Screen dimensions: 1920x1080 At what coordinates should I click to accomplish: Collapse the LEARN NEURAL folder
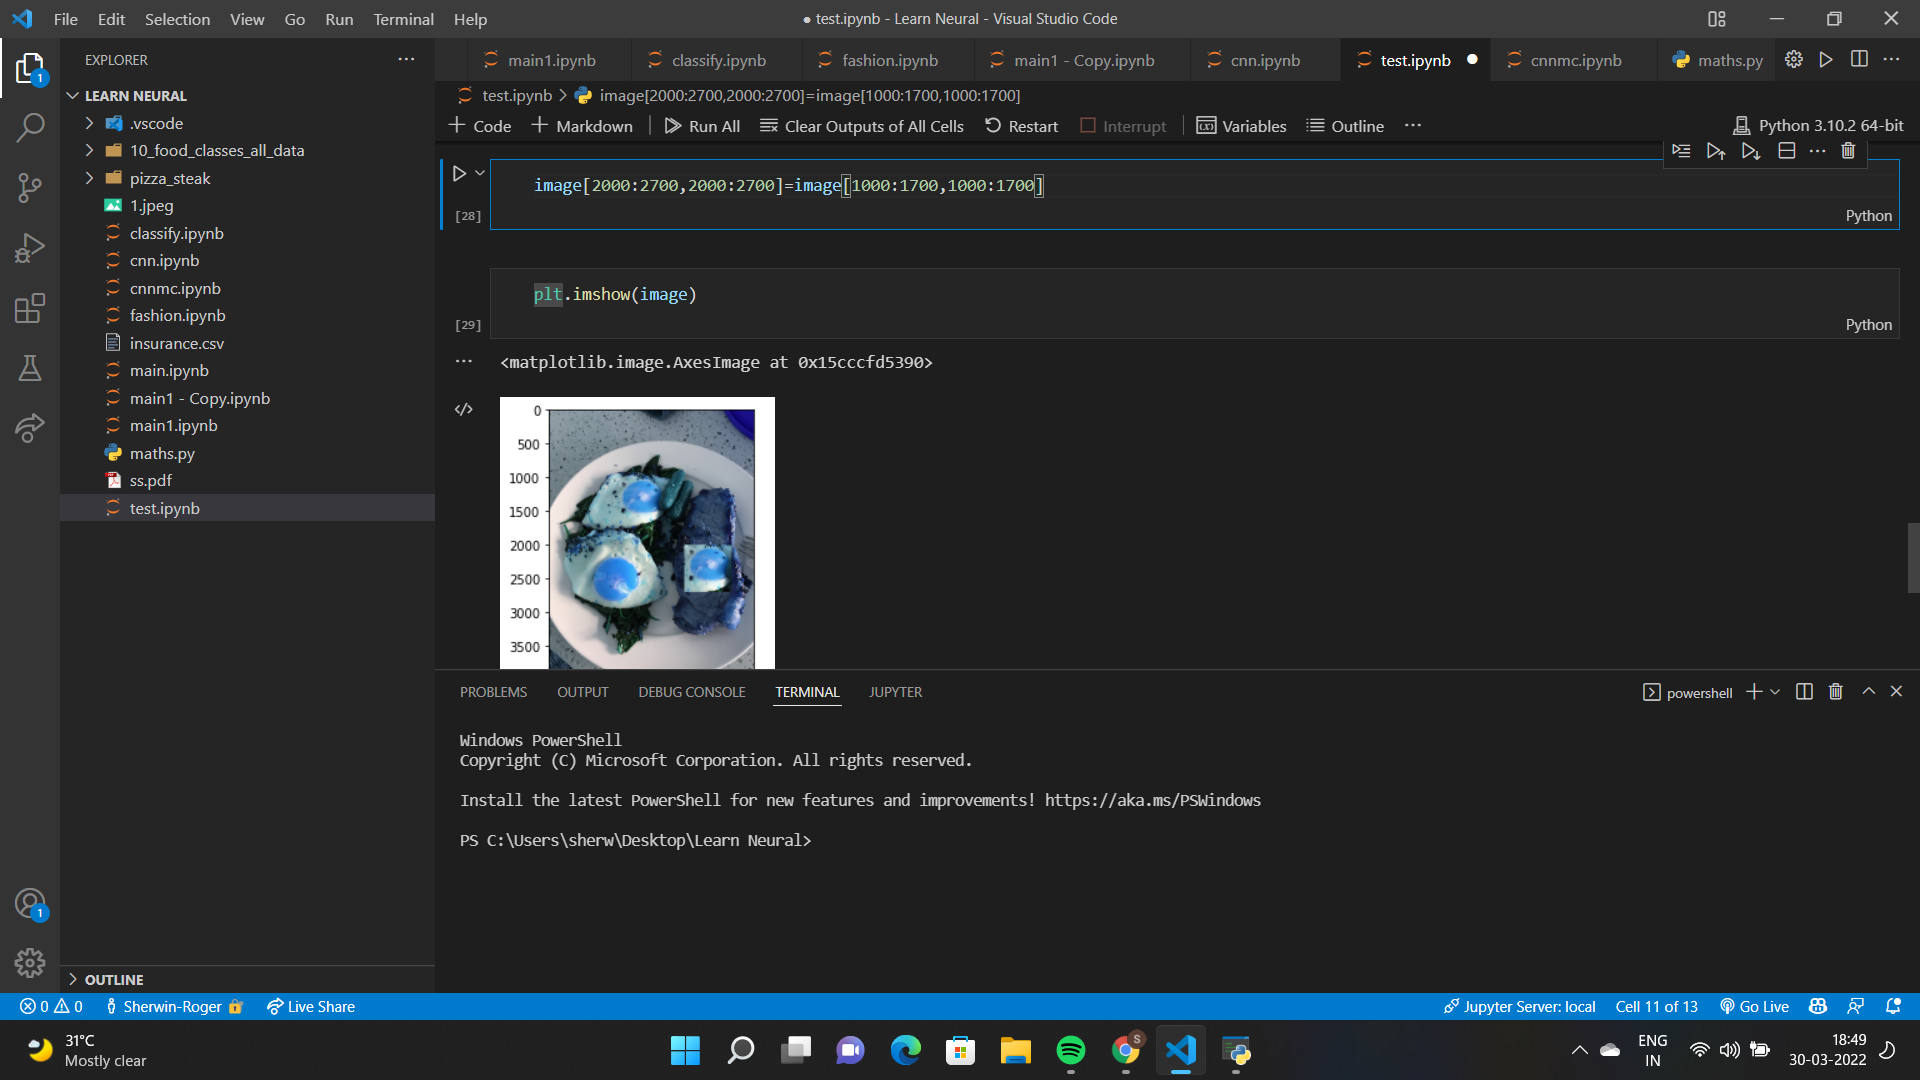72,95
